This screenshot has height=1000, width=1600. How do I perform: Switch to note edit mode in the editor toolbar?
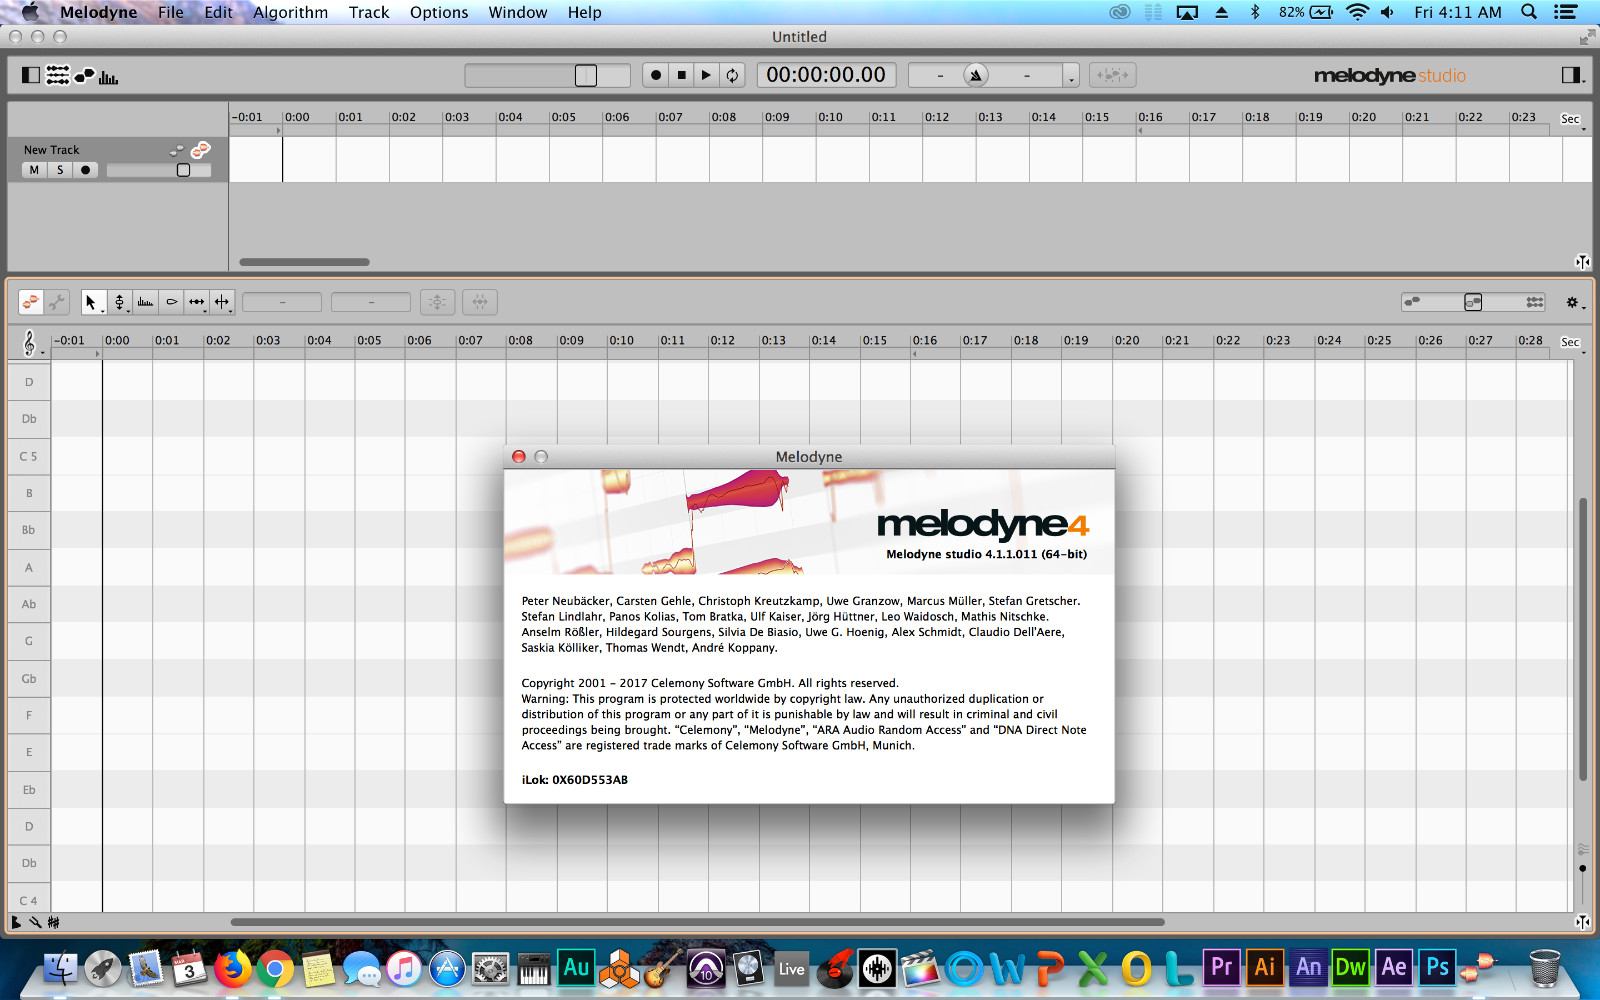31,302
